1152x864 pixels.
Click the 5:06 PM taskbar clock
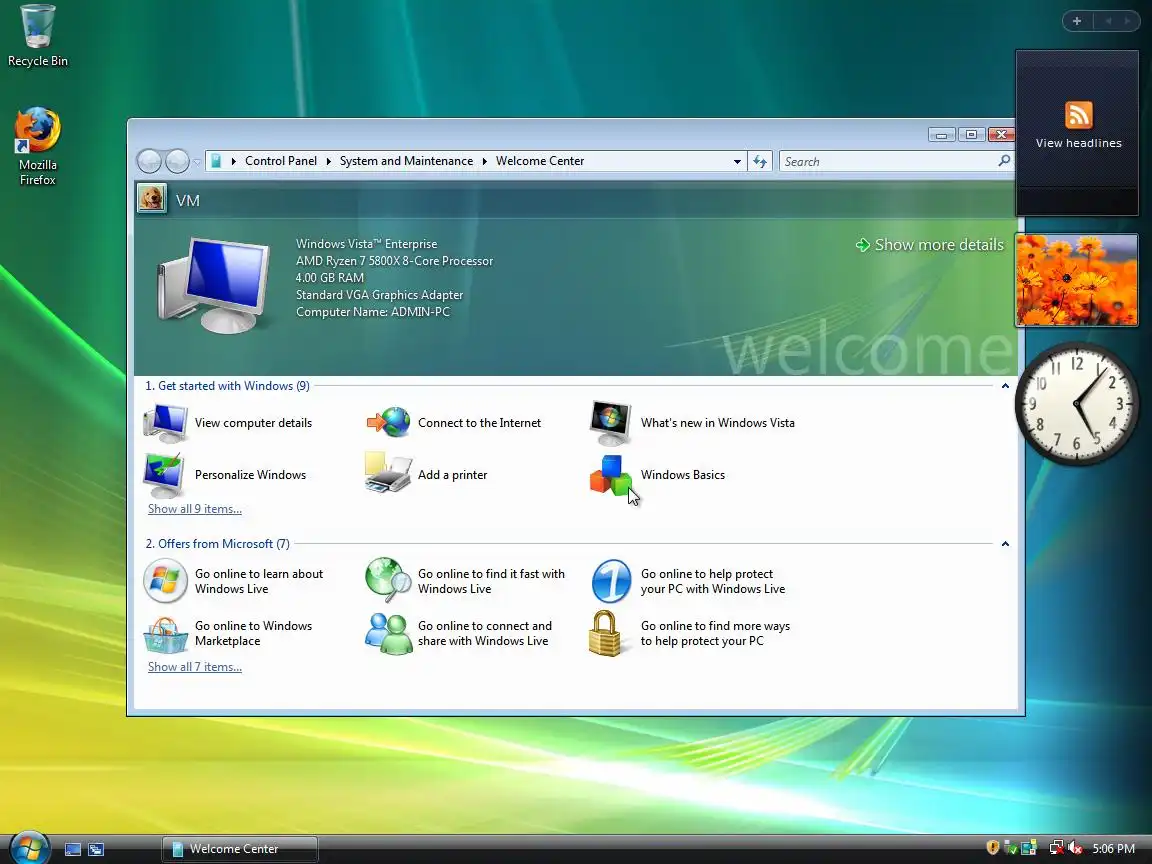click(x=1113, y=849)
